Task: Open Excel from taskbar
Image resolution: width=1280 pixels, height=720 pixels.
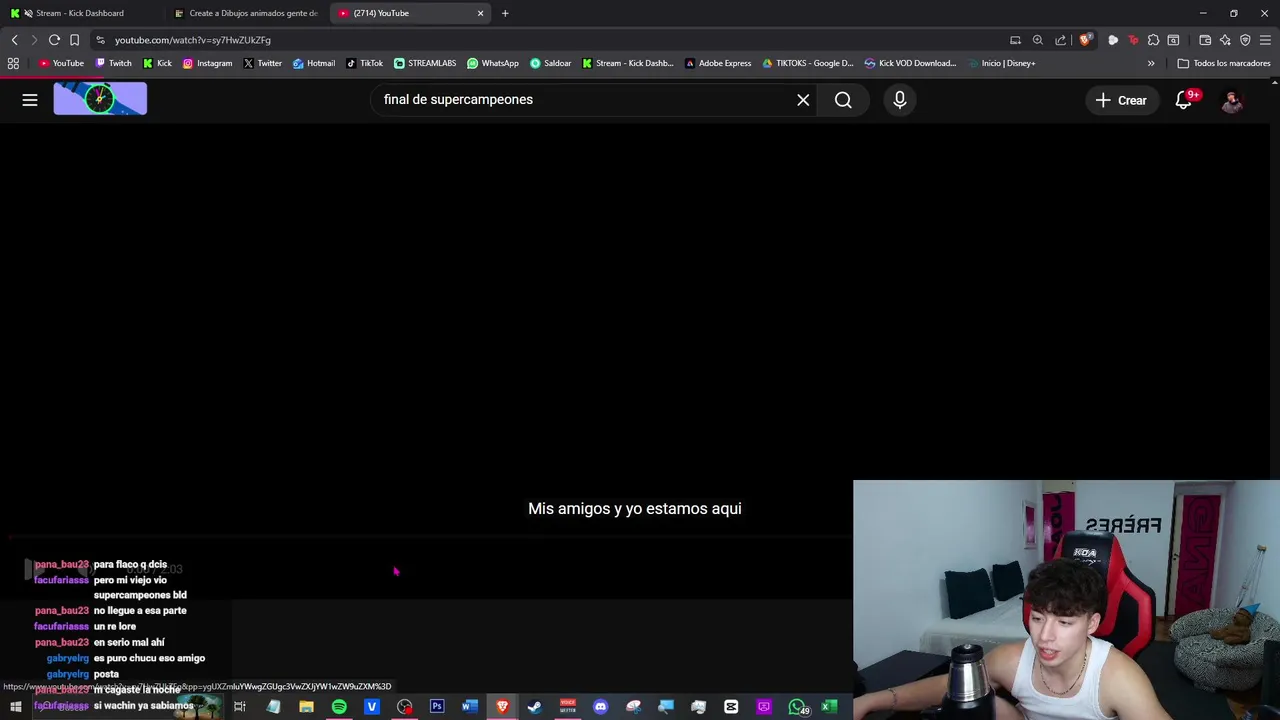Action: [829, 707]
